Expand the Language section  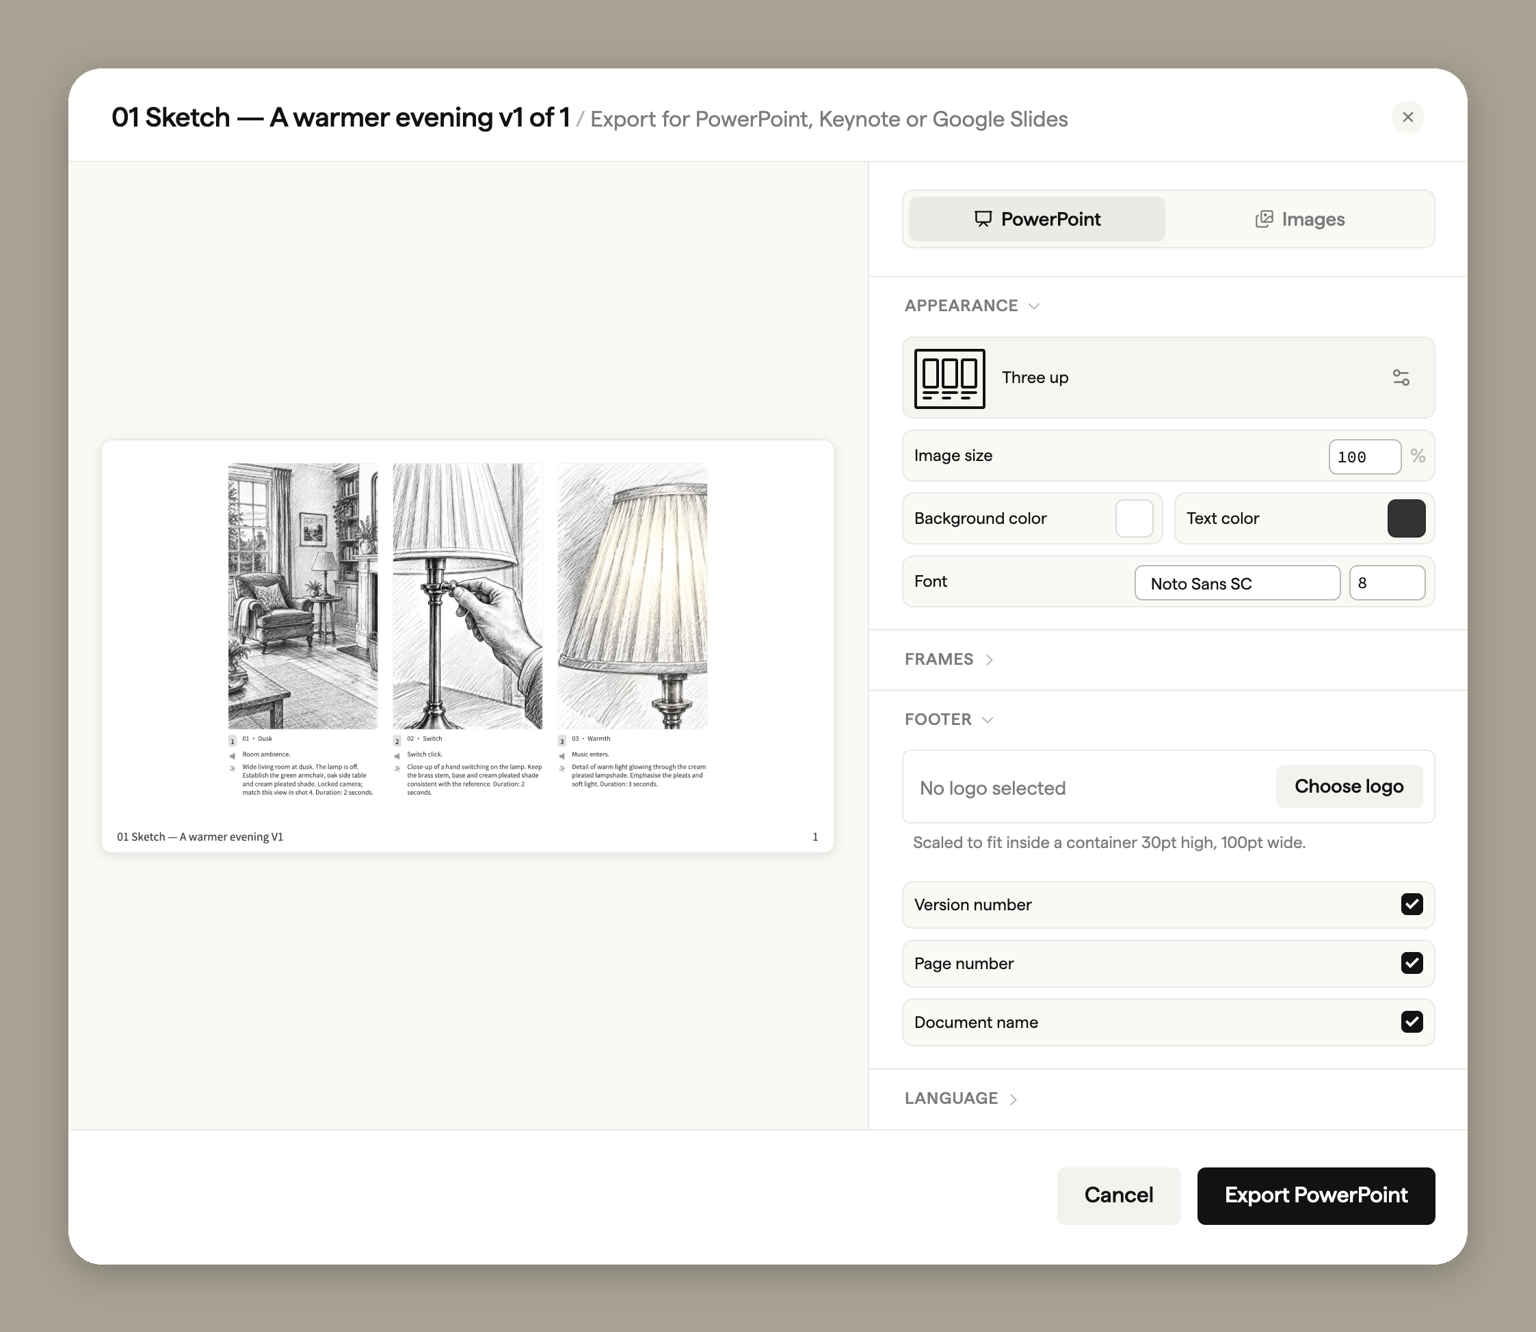tap(960, 1098)
